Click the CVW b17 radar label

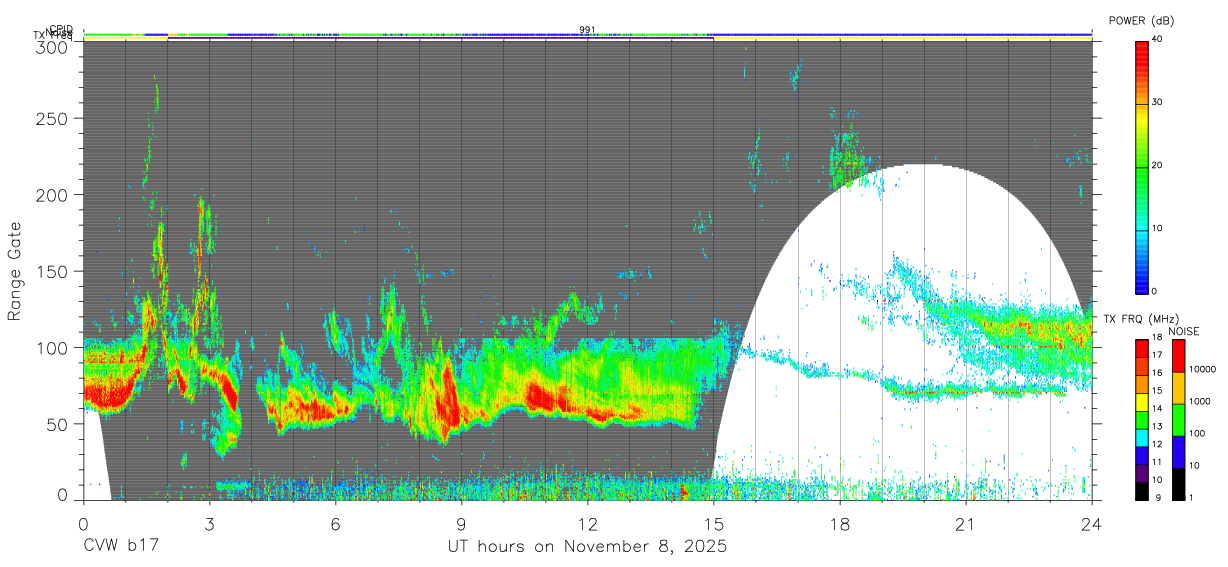click(120, 547)
